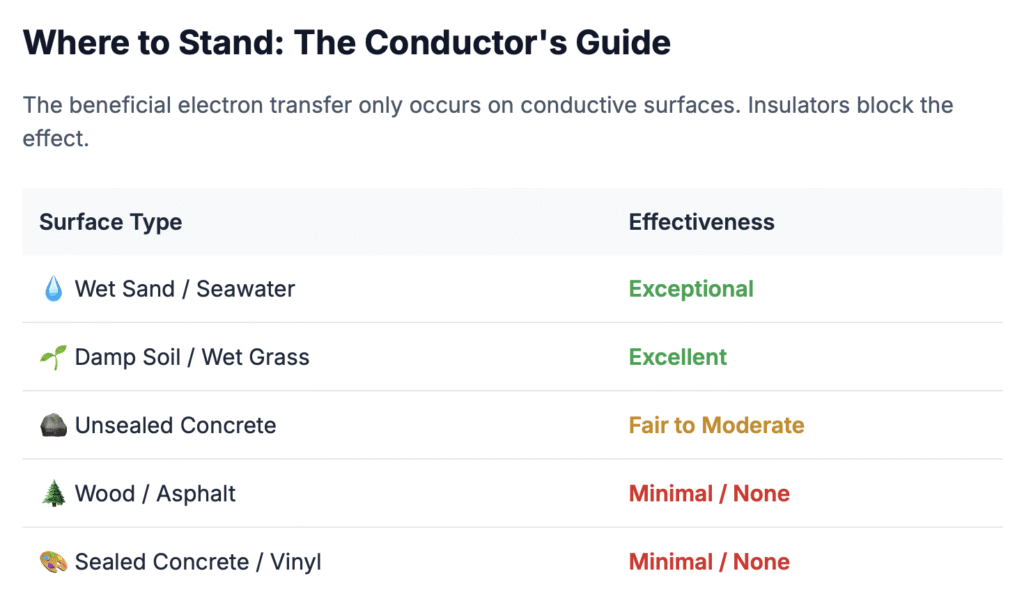Click the orange Fair to Moderate rating
This screenshot has width=1024, height=610.
pos(716,426)
